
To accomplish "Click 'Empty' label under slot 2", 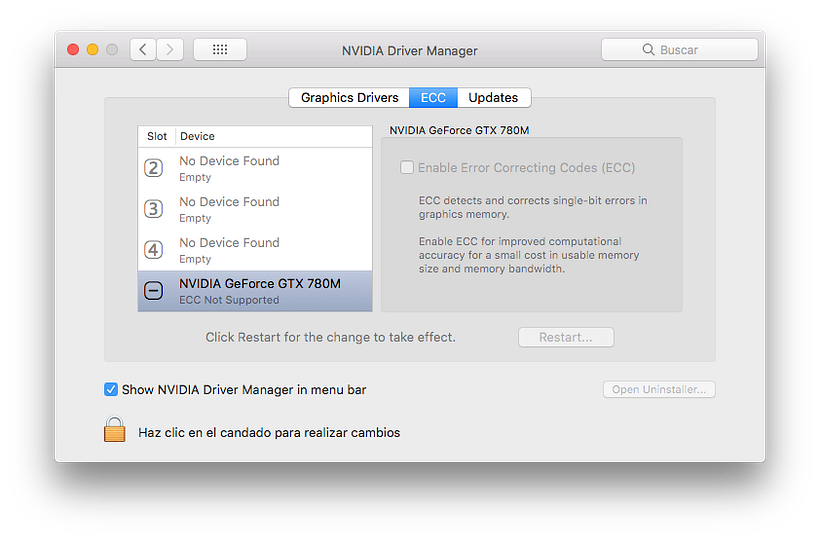I will coord(195,177).
